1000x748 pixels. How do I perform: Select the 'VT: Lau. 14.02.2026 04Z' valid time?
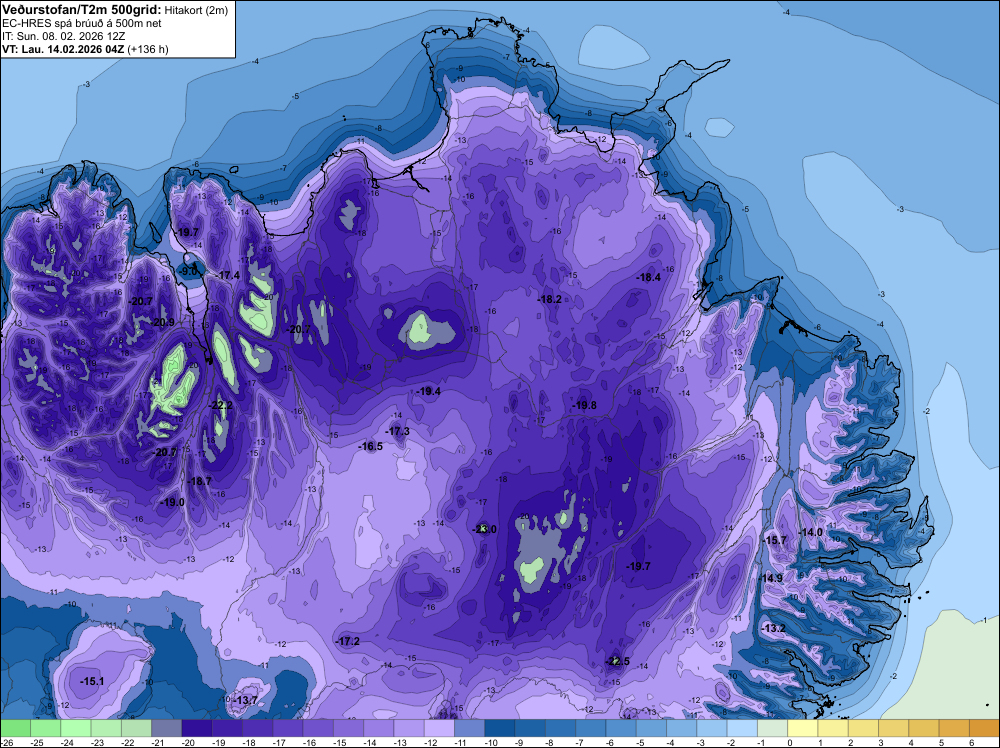coord(63,49)
